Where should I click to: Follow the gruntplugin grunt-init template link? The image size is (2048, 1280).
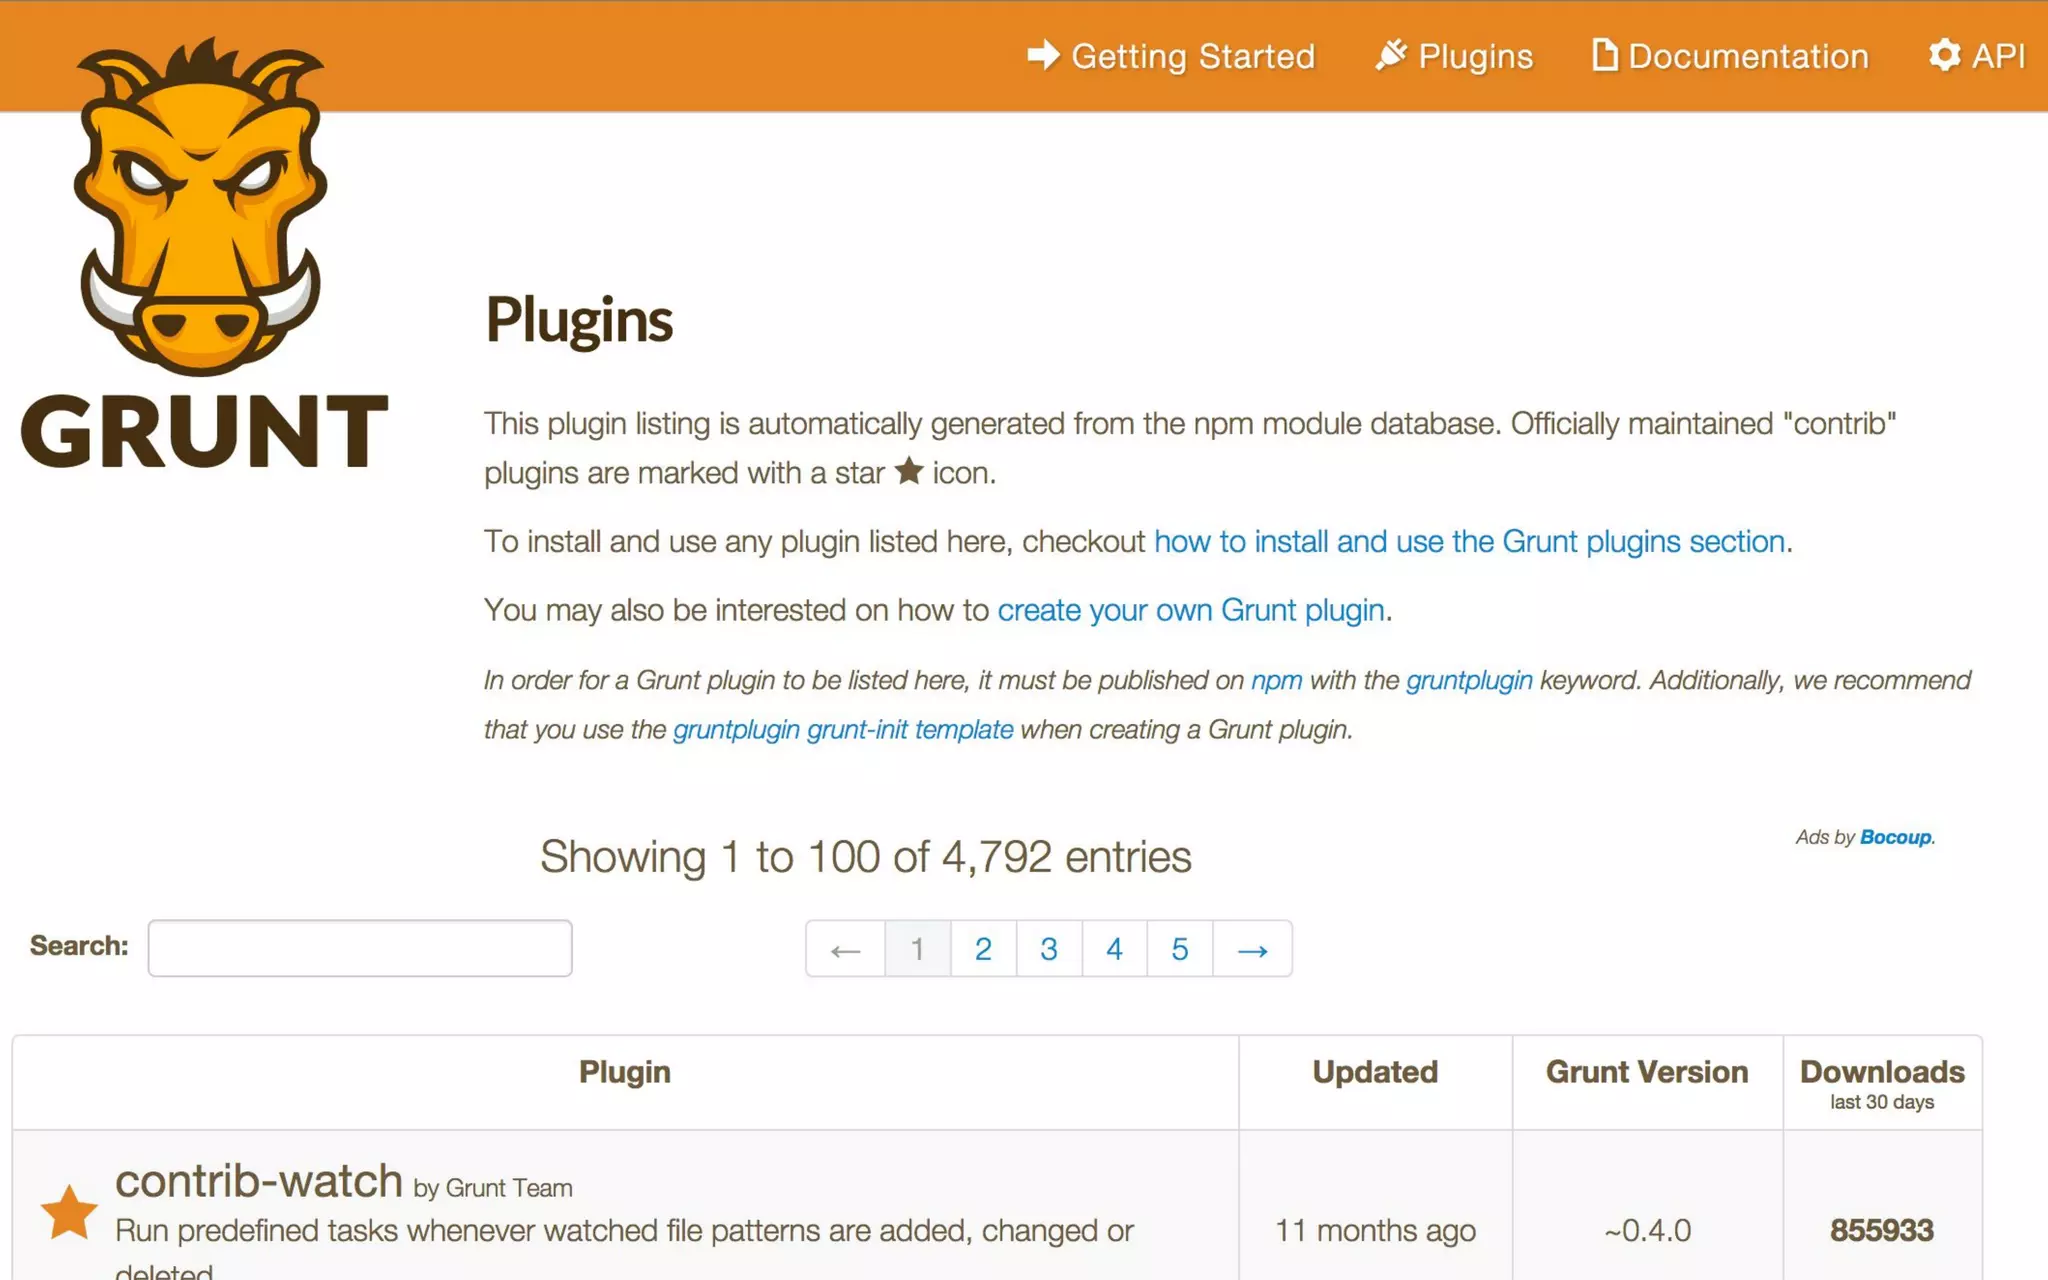tap(842, 730)
